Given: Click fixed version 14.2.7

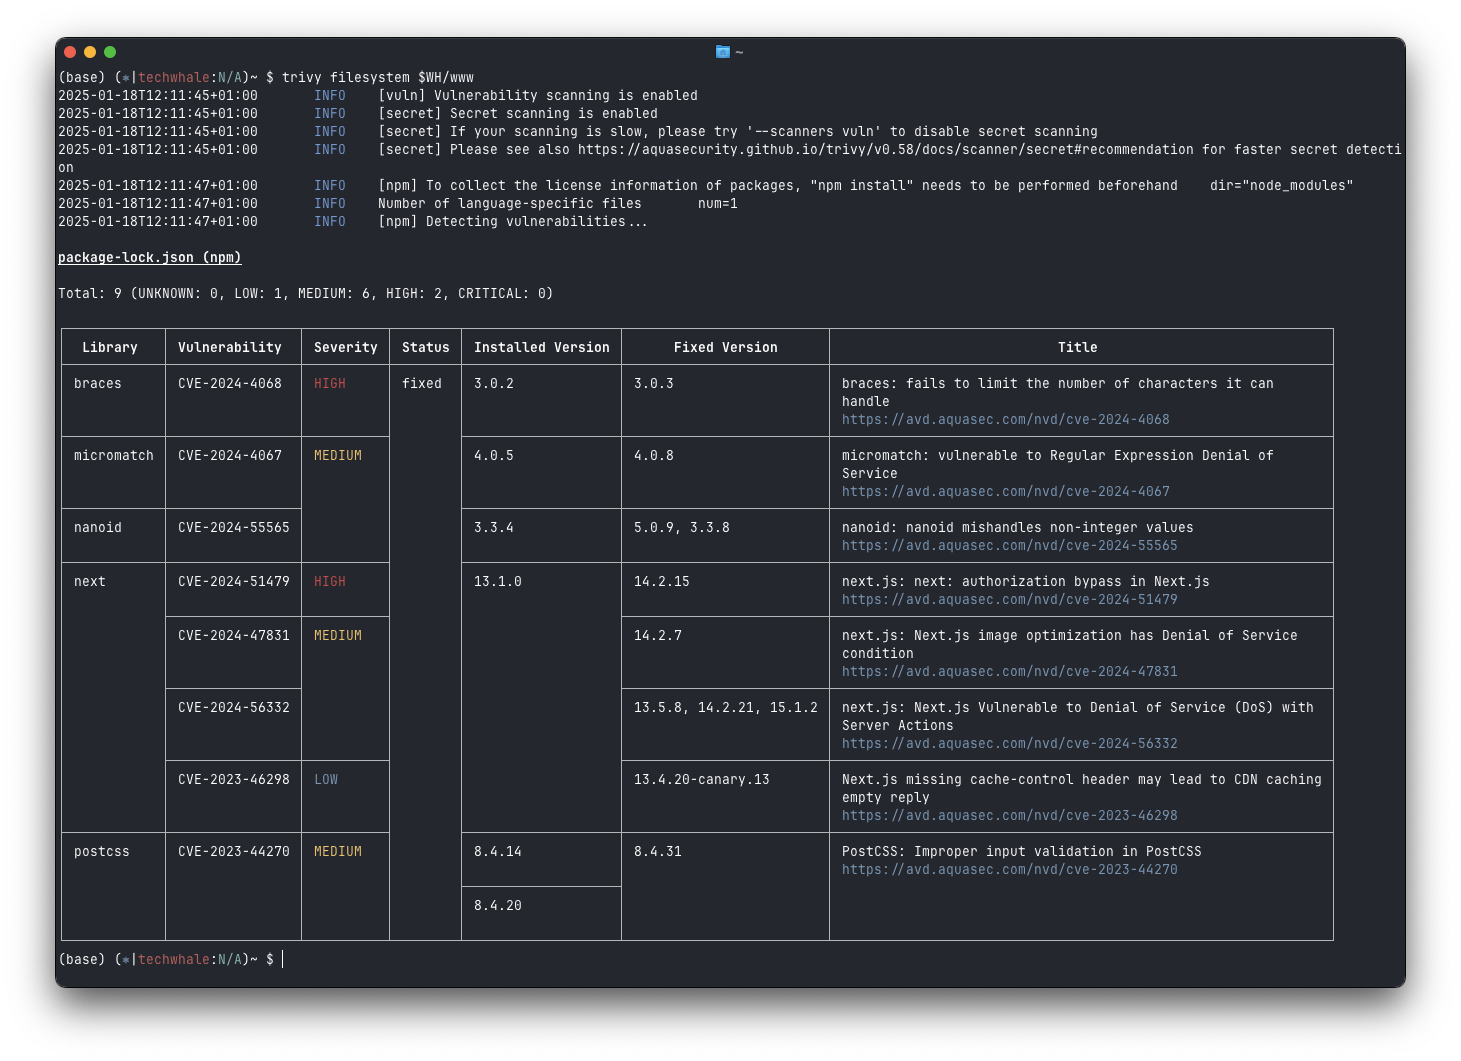Looking at the screenshot, I should (x=658, y=636).
